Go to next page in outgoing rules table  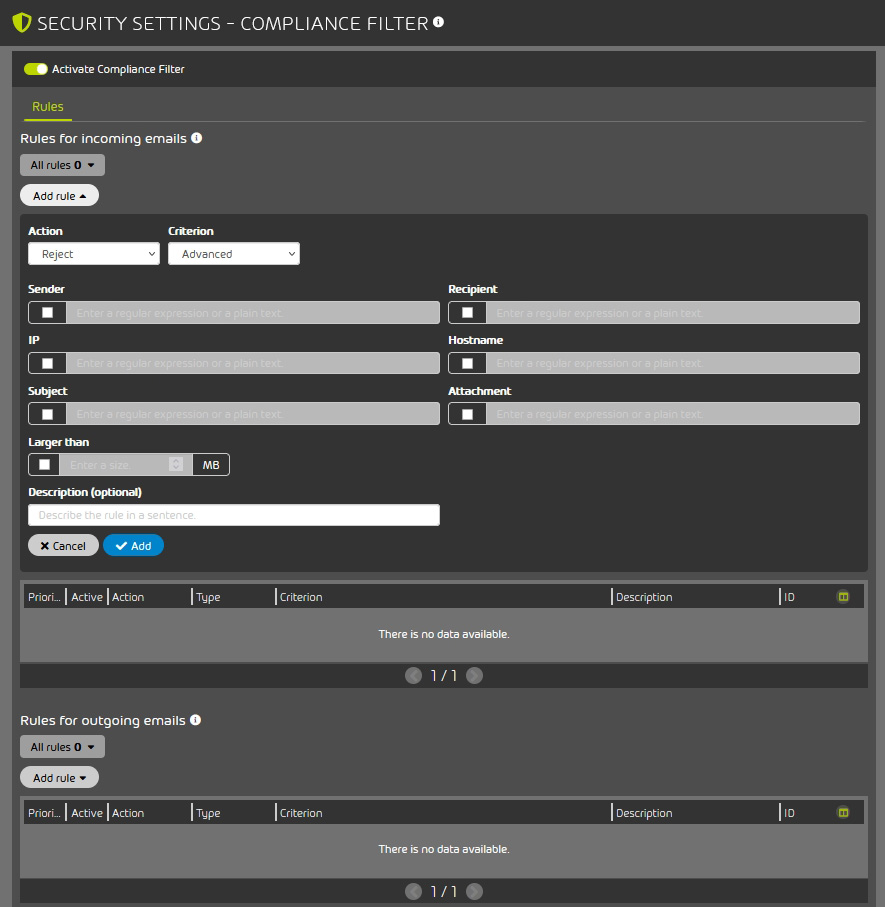click(474, 891)
